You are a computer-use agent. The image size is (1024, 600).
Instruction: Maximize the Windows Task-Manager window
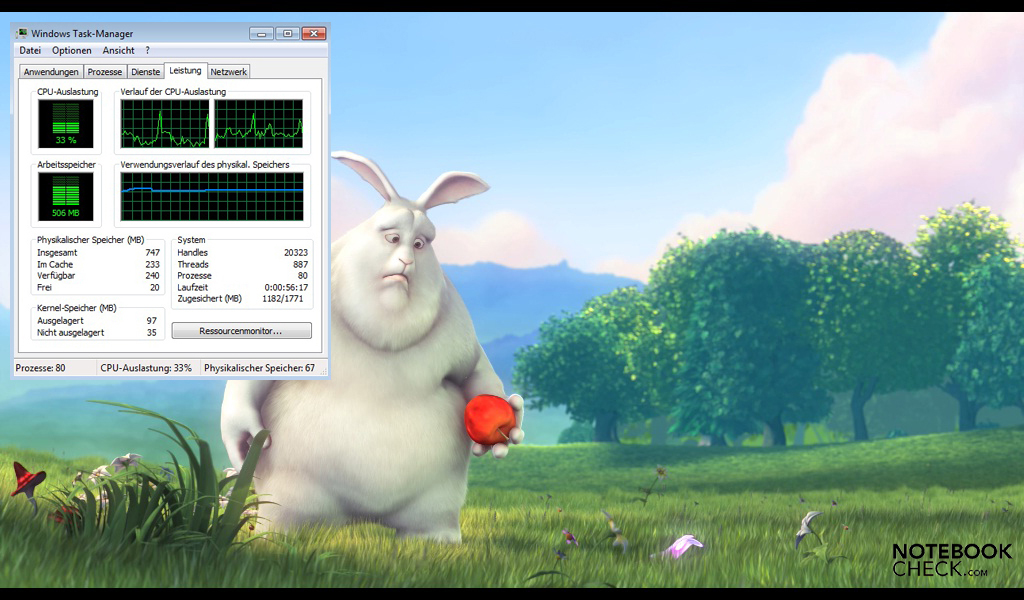287,33
